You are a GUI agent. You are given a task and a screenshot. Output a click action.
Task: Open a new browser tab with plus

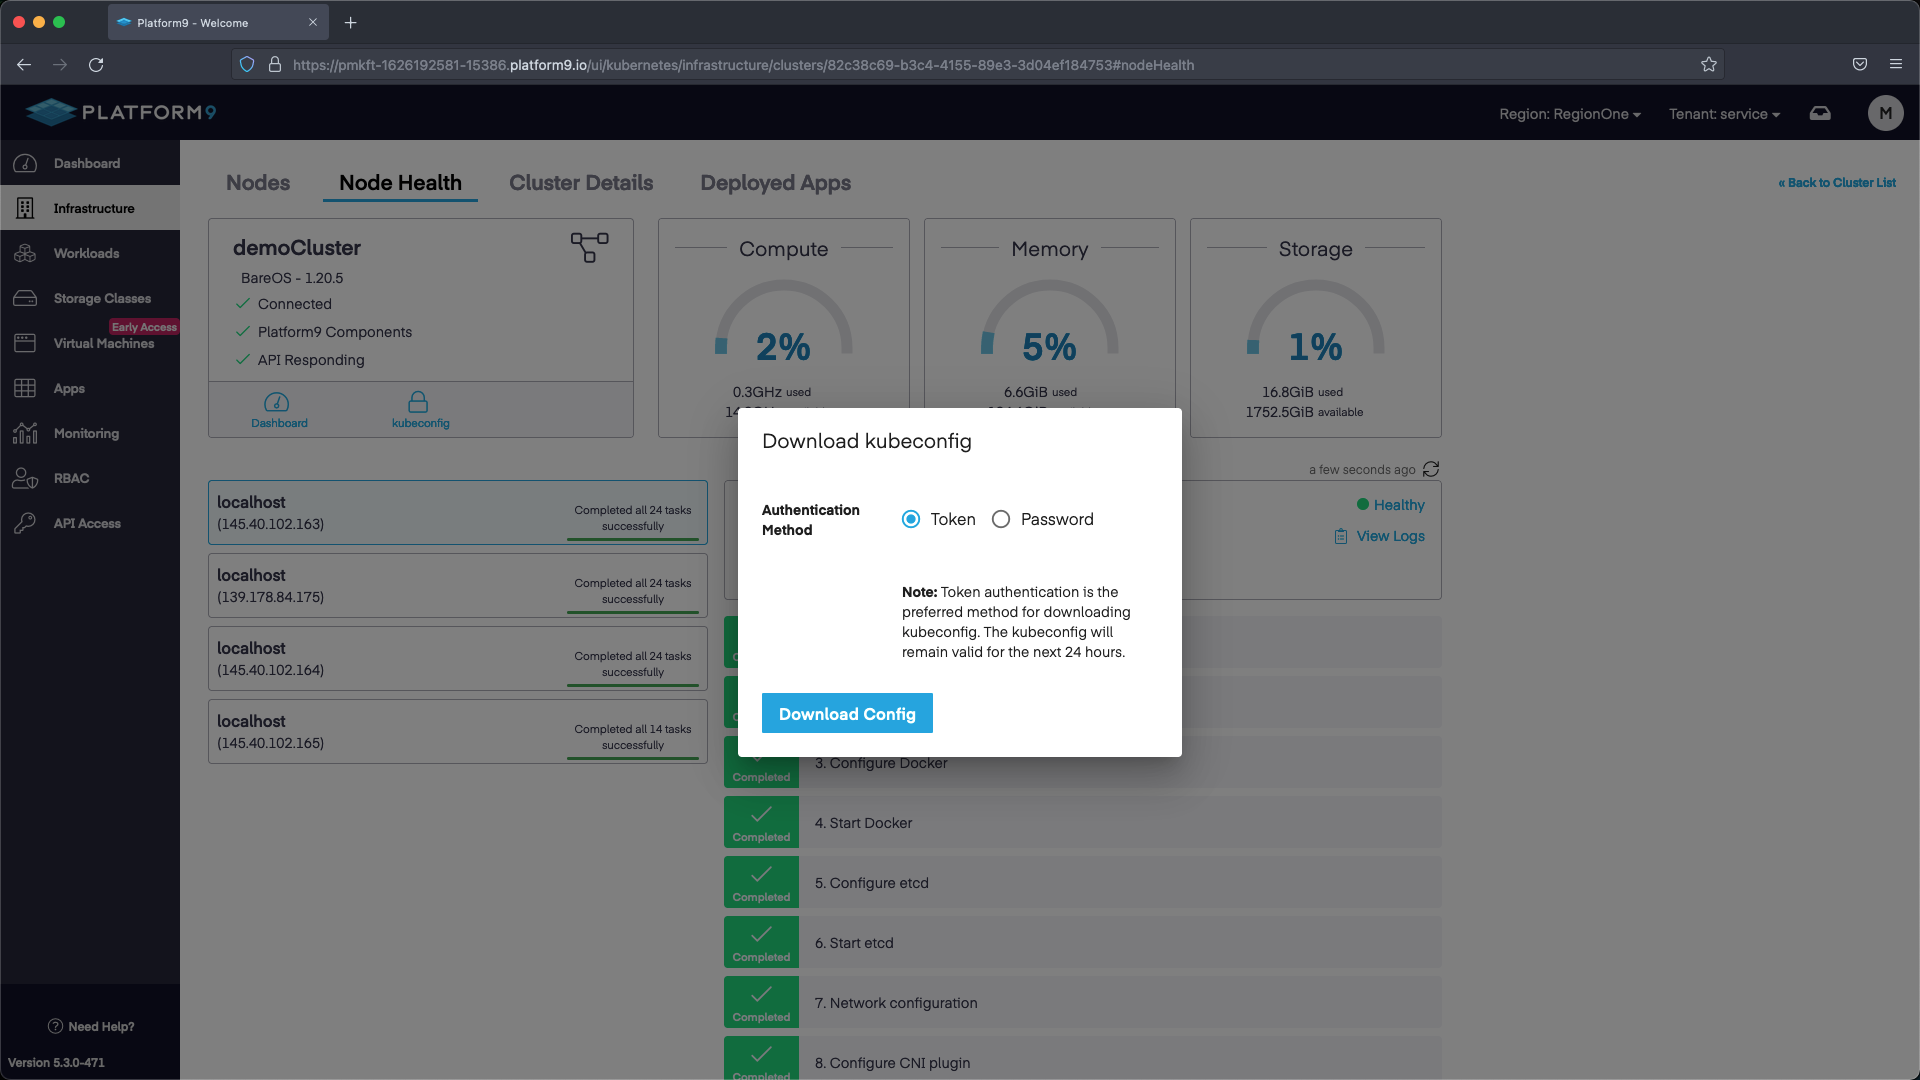pos(350,22)
